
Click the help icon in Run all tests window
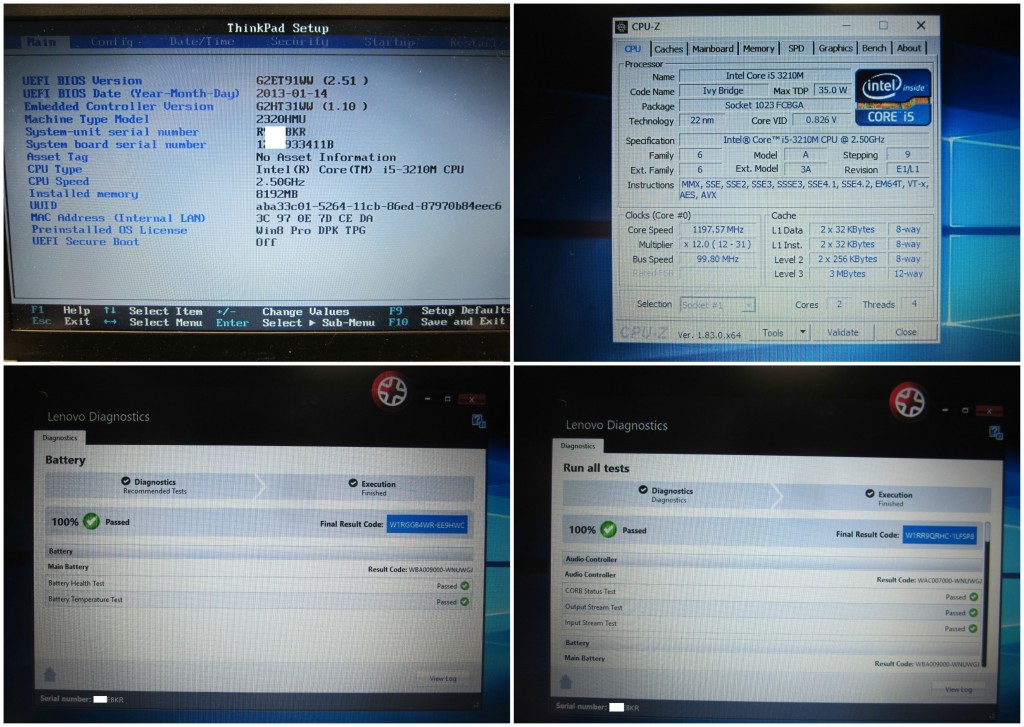tap(995, 432)
